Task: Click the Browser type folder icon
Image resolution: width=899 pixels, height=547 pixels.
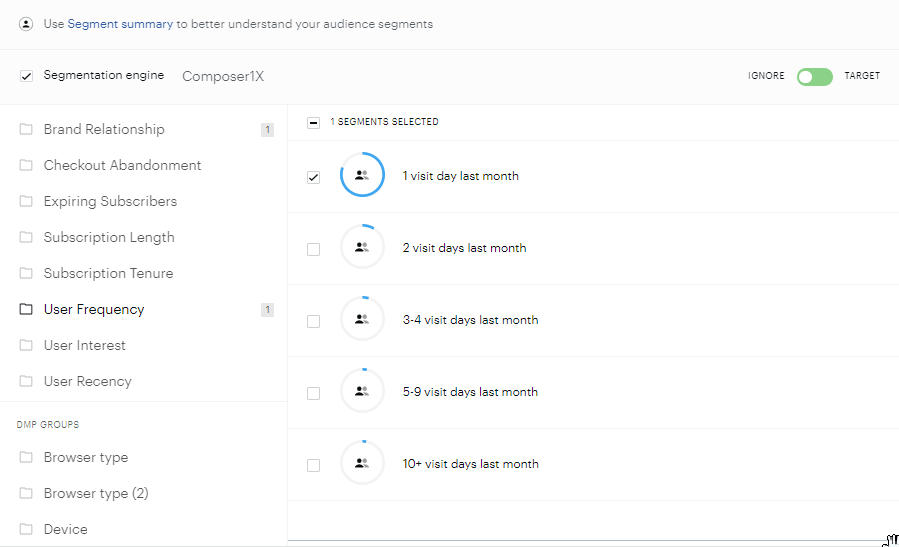Action: [26, 457]
